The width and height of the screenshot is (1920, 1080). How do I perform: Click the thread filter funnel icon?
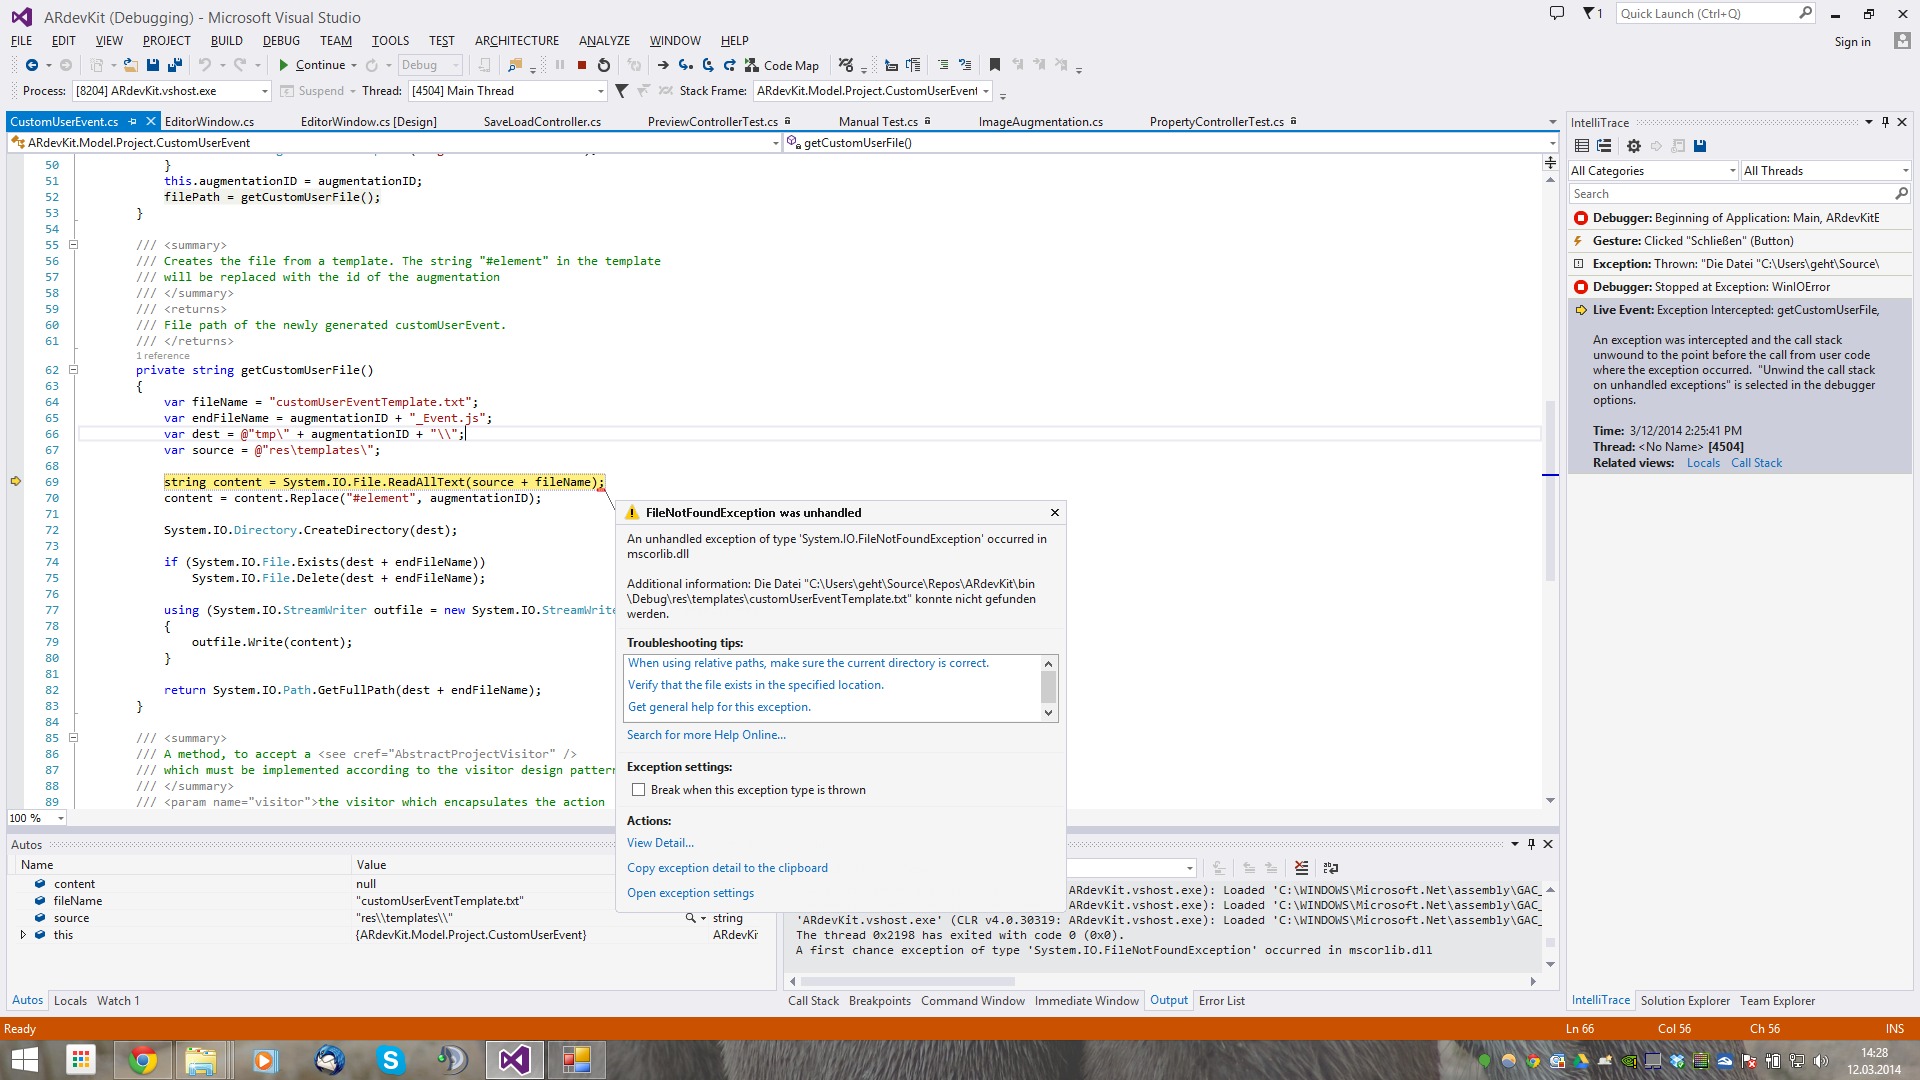pos(621,91)
